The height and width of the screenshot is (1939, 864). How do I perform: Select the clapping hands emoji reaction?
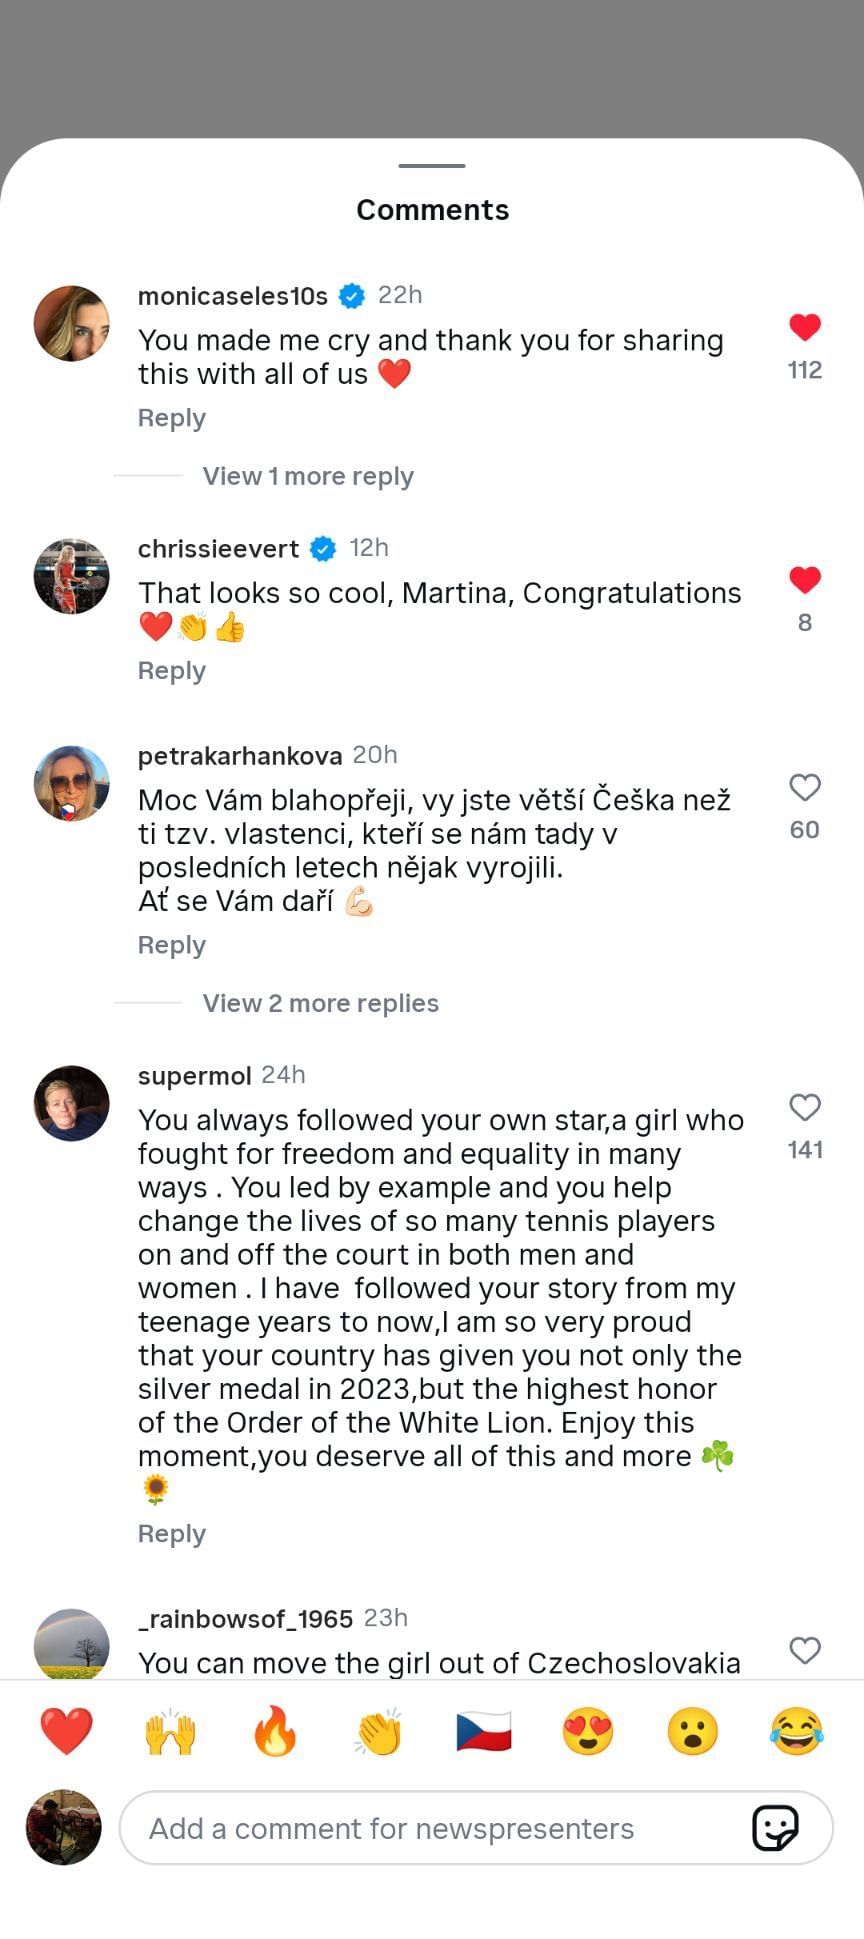(380, 1731)
